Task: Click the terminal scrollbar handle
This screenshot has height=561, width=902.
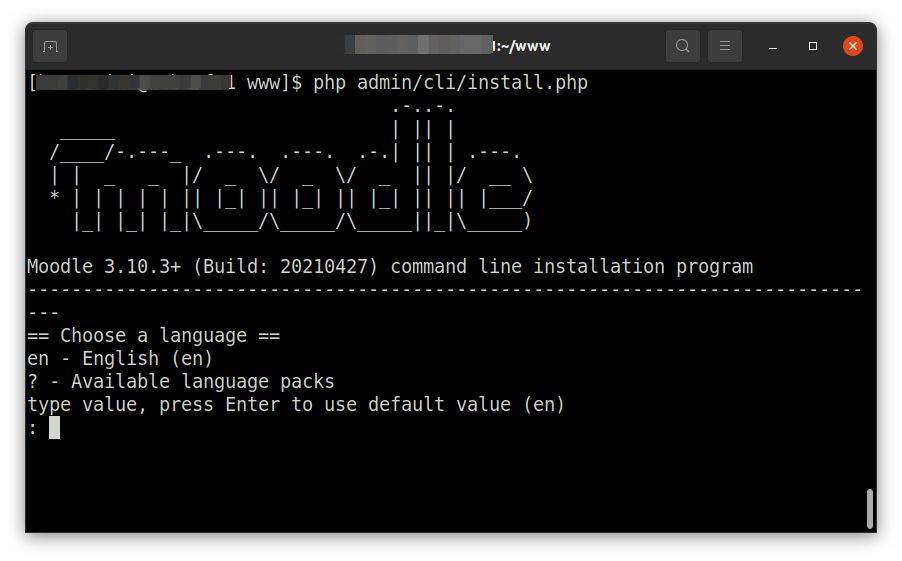Action: coord(870,509)
